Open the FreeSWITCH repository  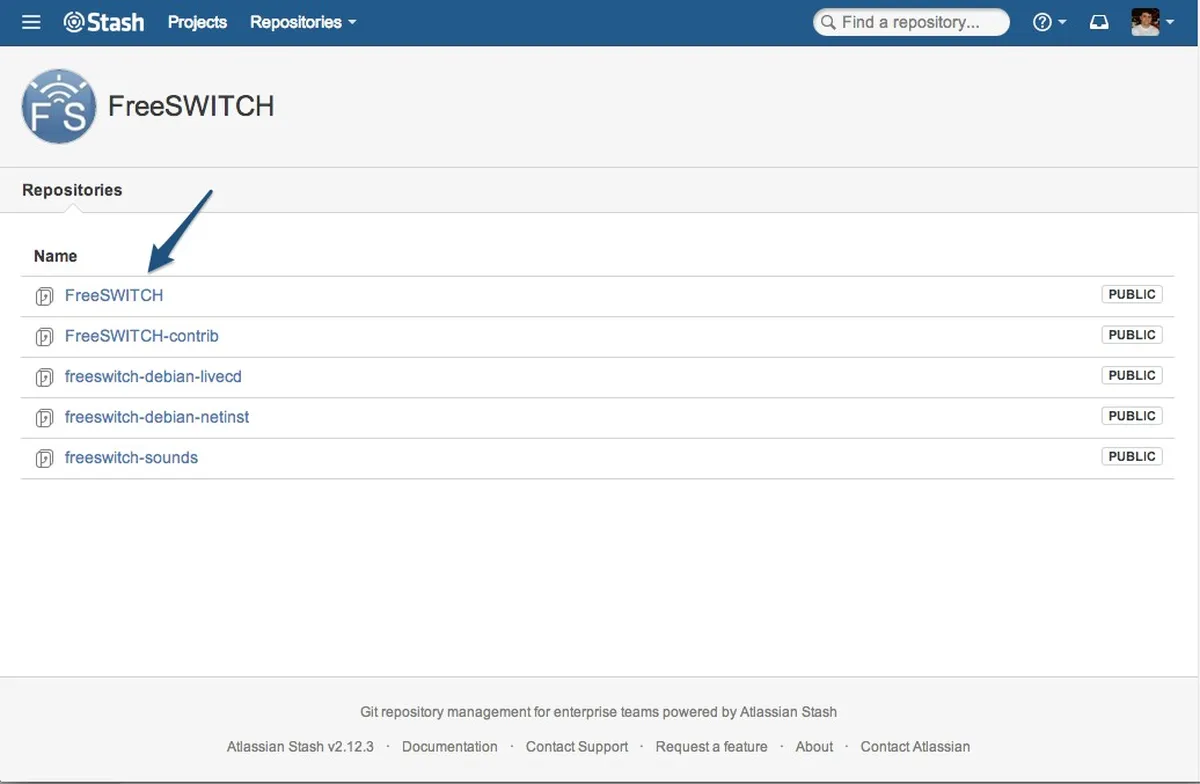(114, 296)
